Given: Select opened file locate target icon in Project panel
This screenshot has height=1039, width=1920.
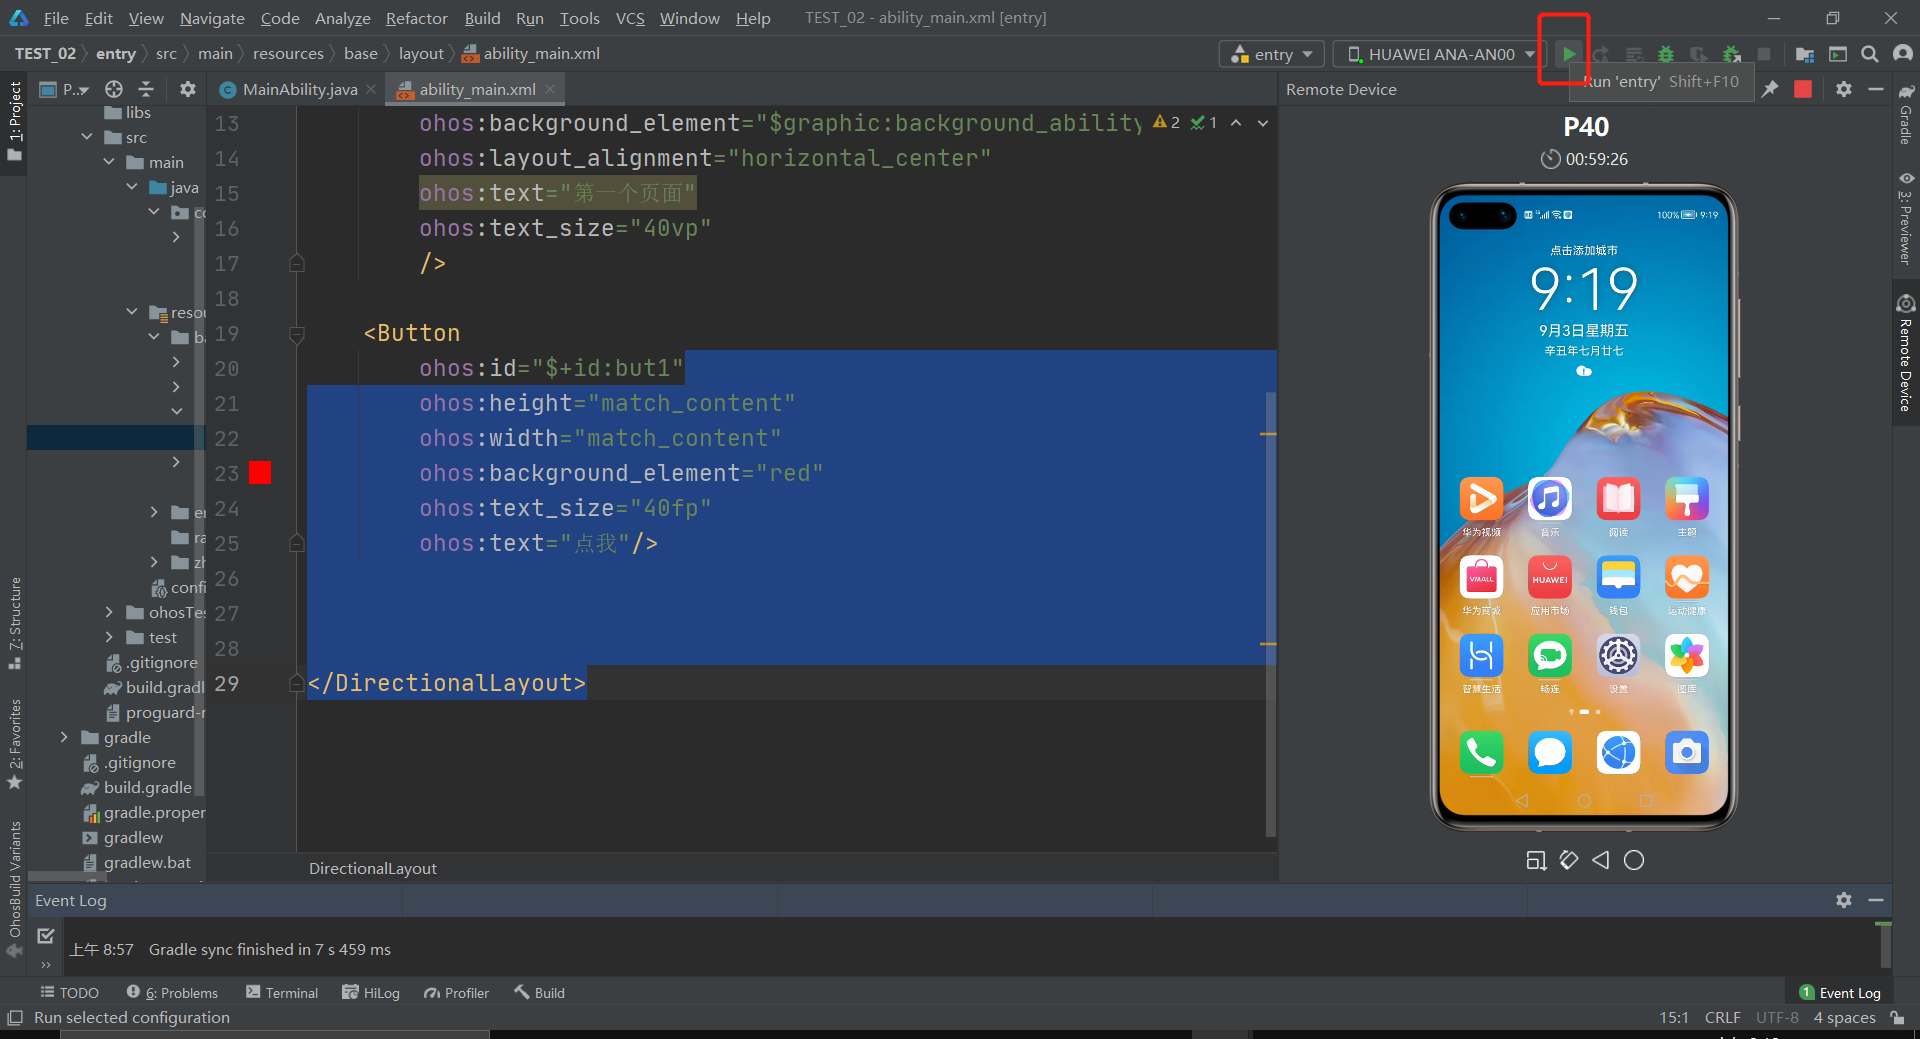Looking at the screenshot, I should click(x=114, y=89).
